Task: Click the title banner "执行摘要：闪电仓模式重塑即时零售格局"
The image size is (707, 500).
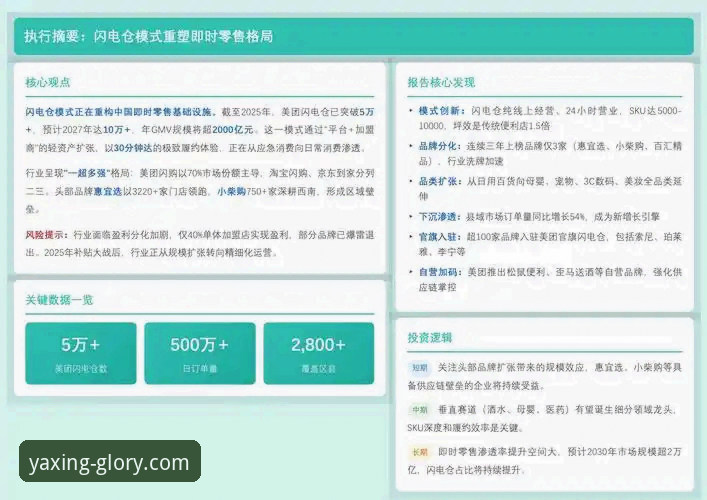Action: point(354,37)
